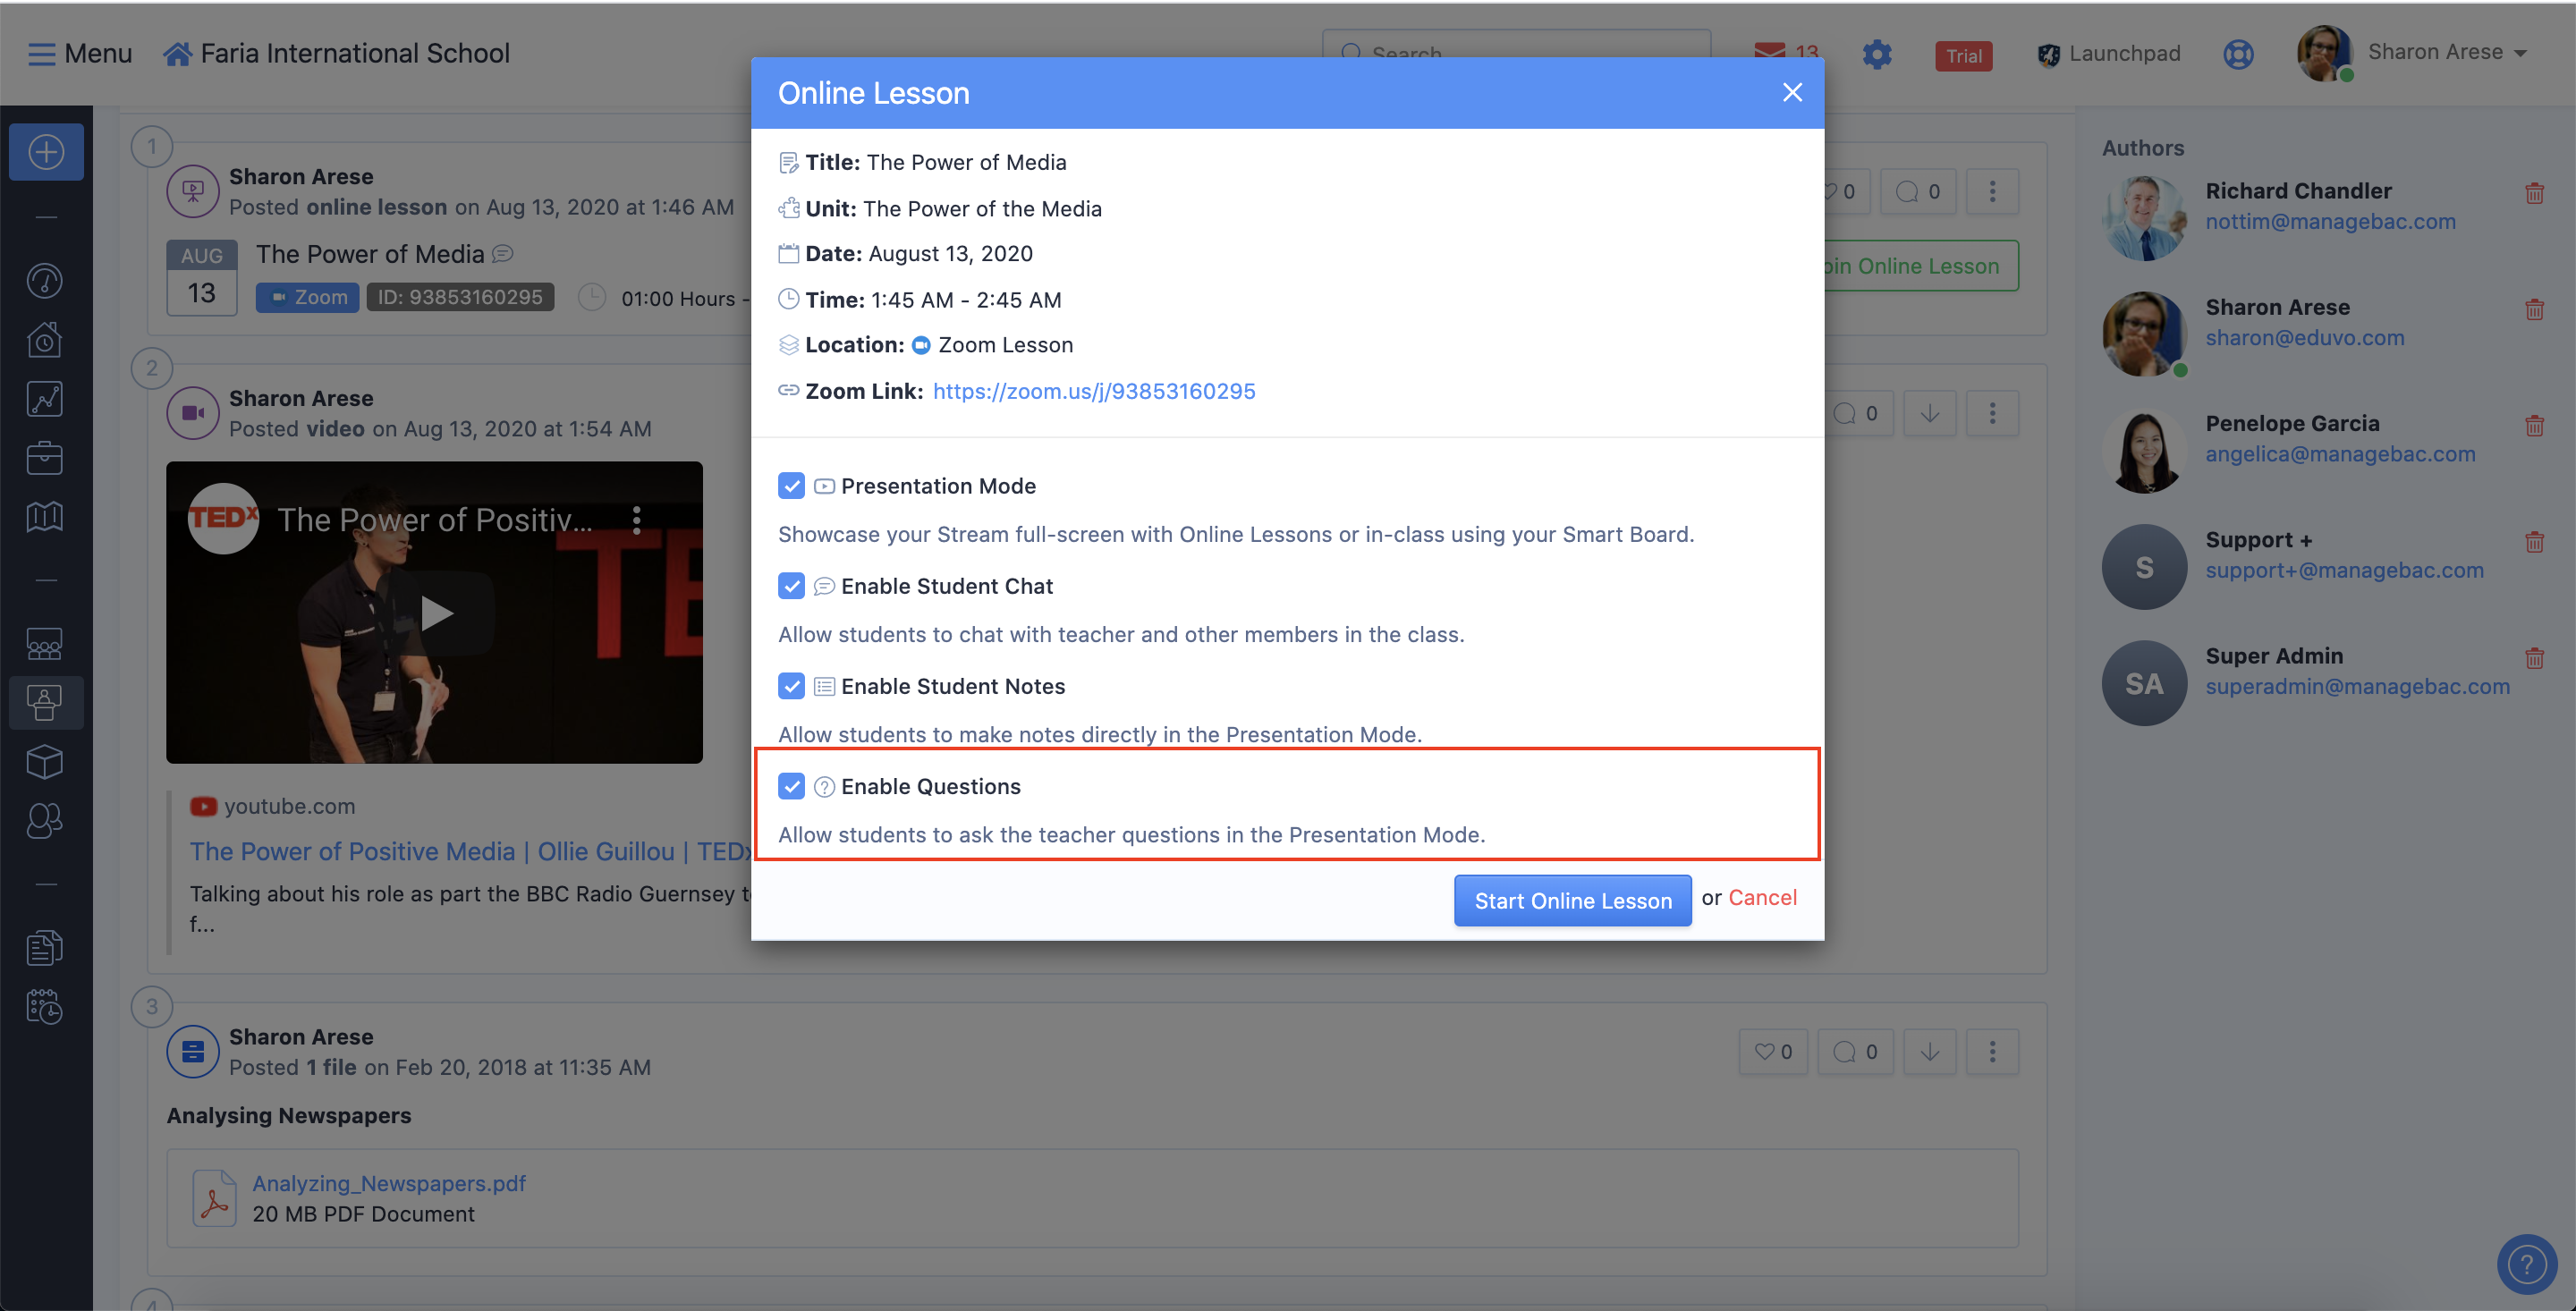The image size is (2576, 1311).
Task: Disable the Enable Questions checkbox
Action: 791,787
